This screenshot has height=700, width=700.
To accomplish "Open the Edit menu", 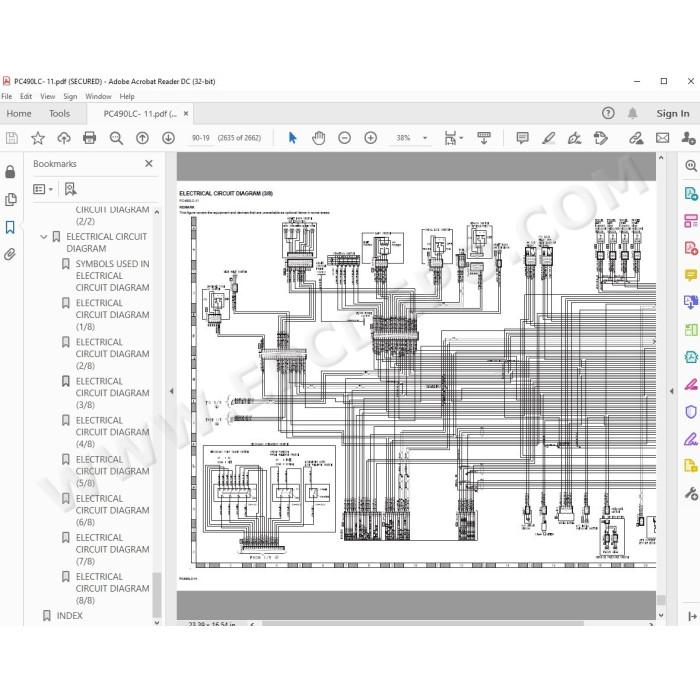I will pos(26,96).
